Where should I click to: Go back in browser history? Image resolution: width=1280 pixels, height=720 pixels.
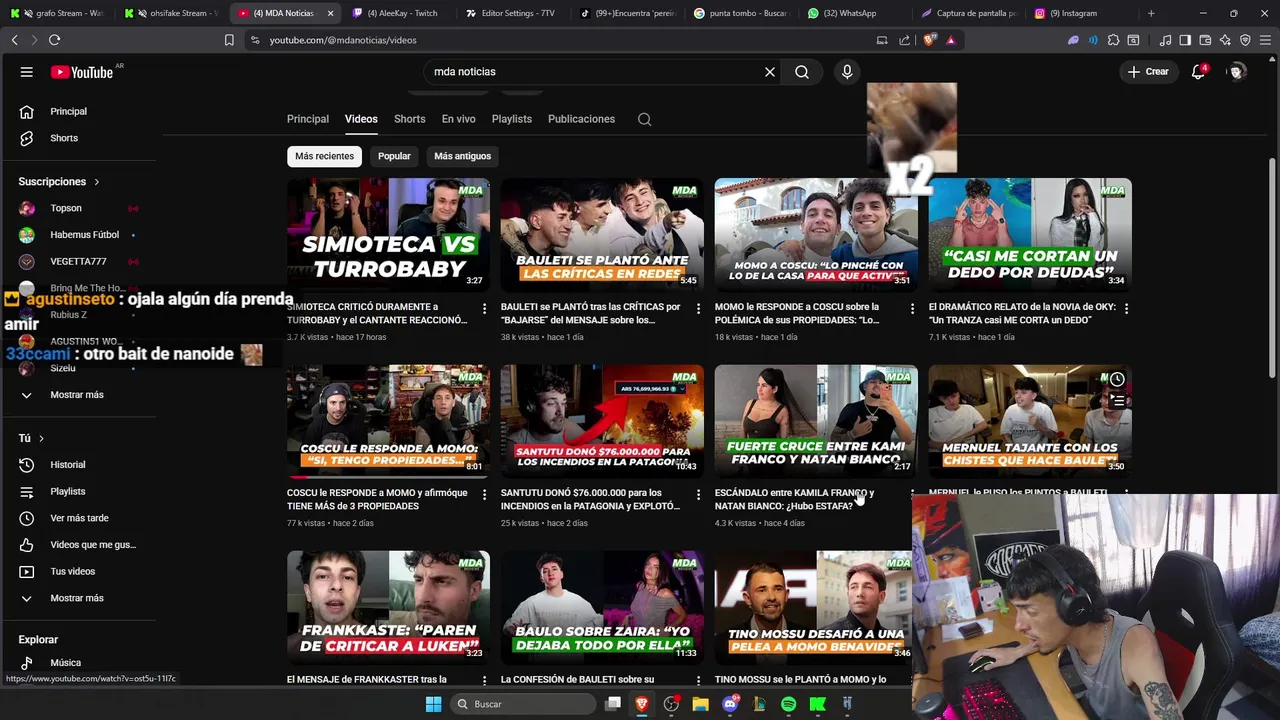pos(14,40)
